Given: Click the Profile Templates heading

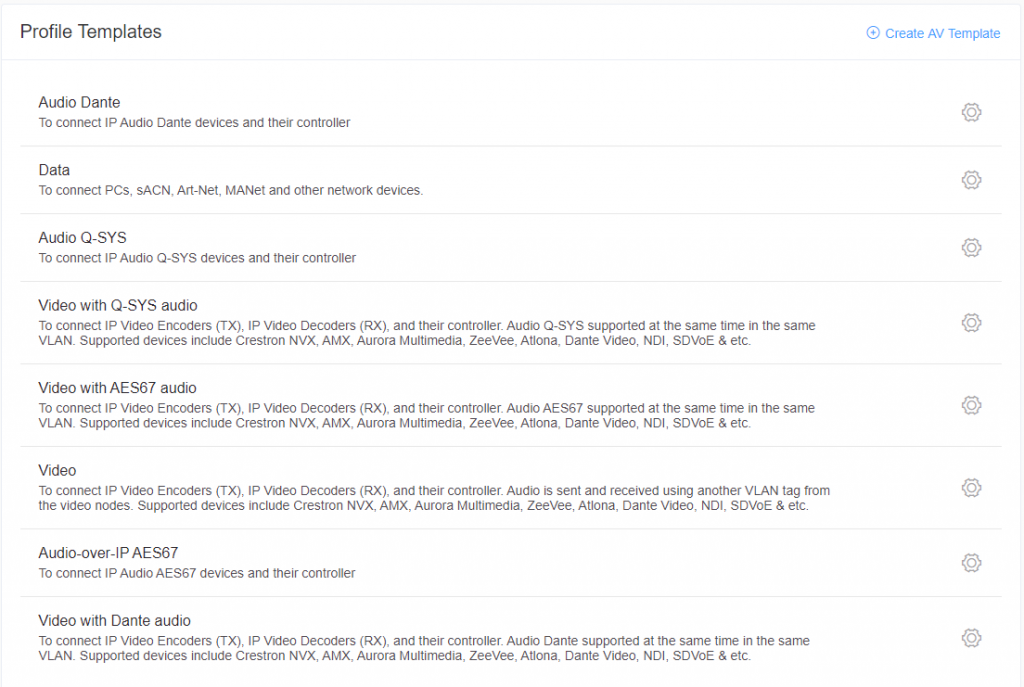Looking at the screenshot, I should point(90,31).
